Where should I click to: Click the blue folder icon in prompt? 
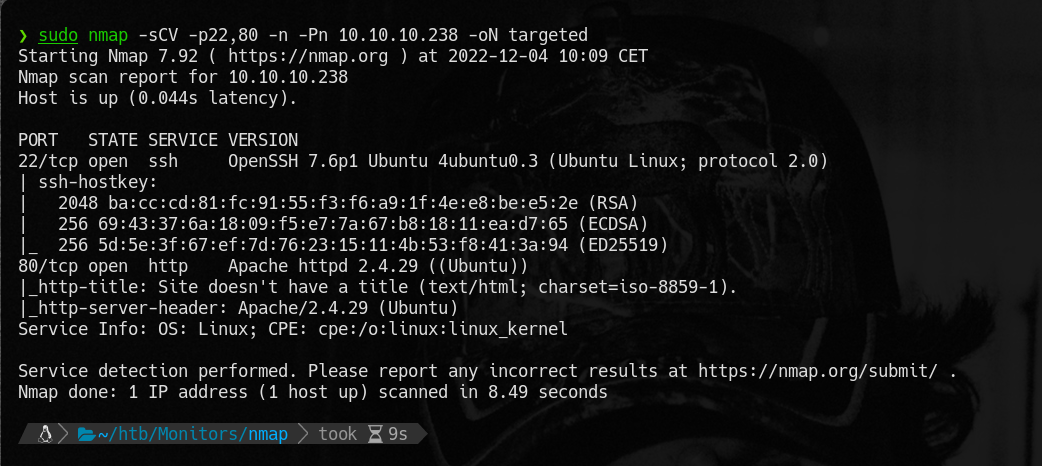click(x=85, y=434)
